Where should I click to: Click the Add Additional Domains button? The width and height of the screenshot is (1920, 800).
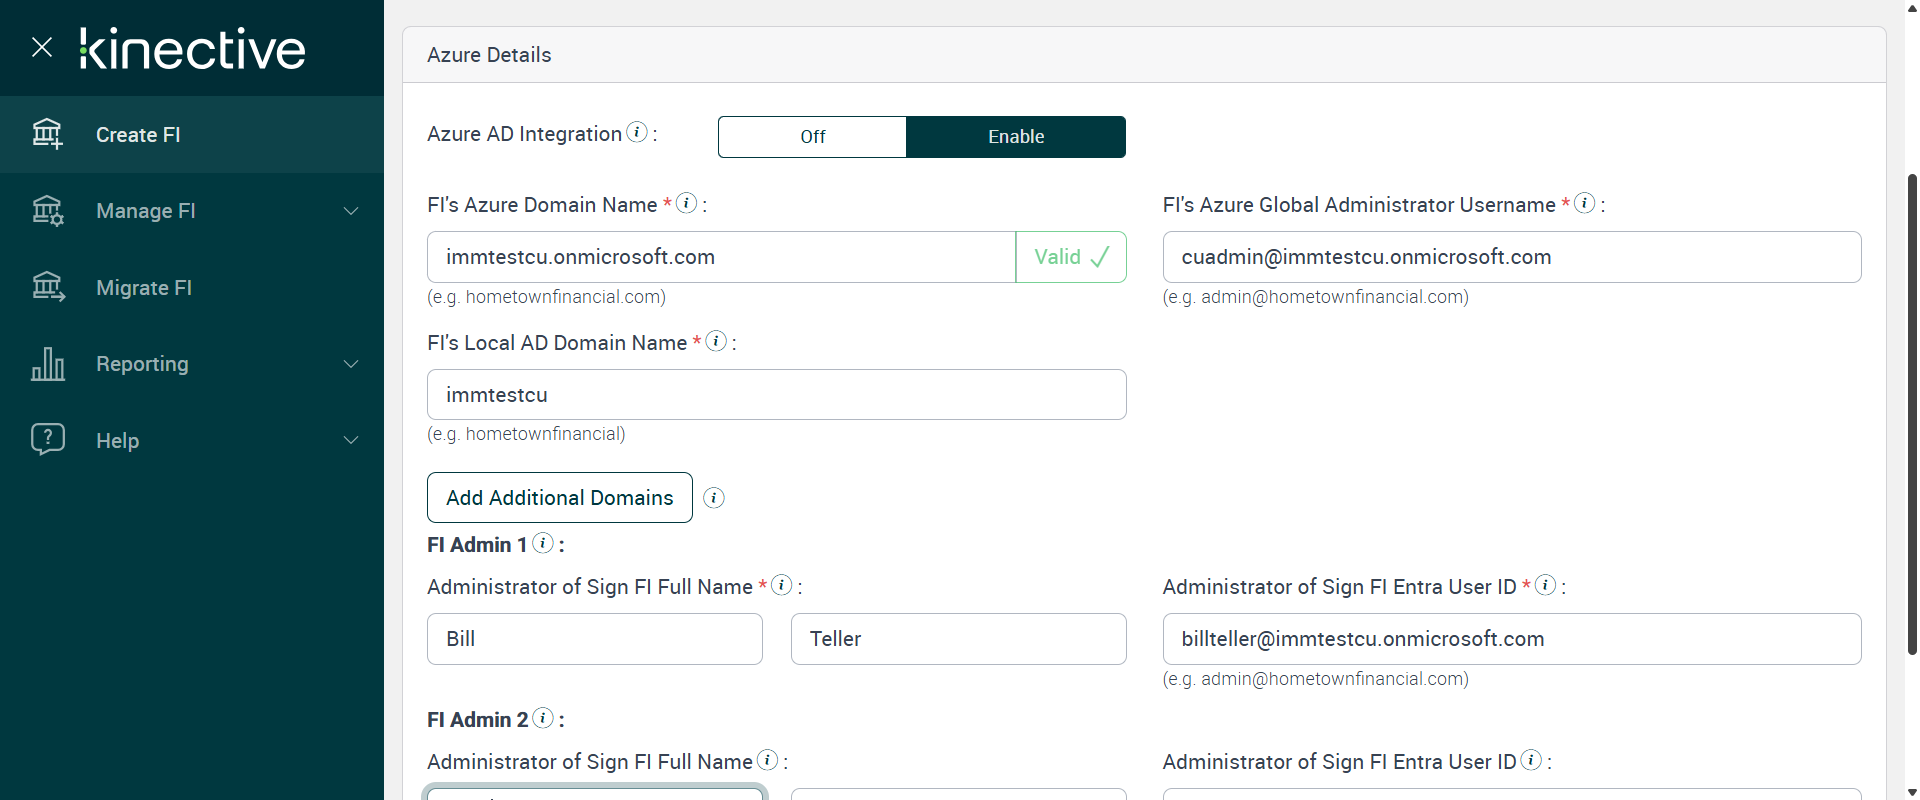(559, 498)
